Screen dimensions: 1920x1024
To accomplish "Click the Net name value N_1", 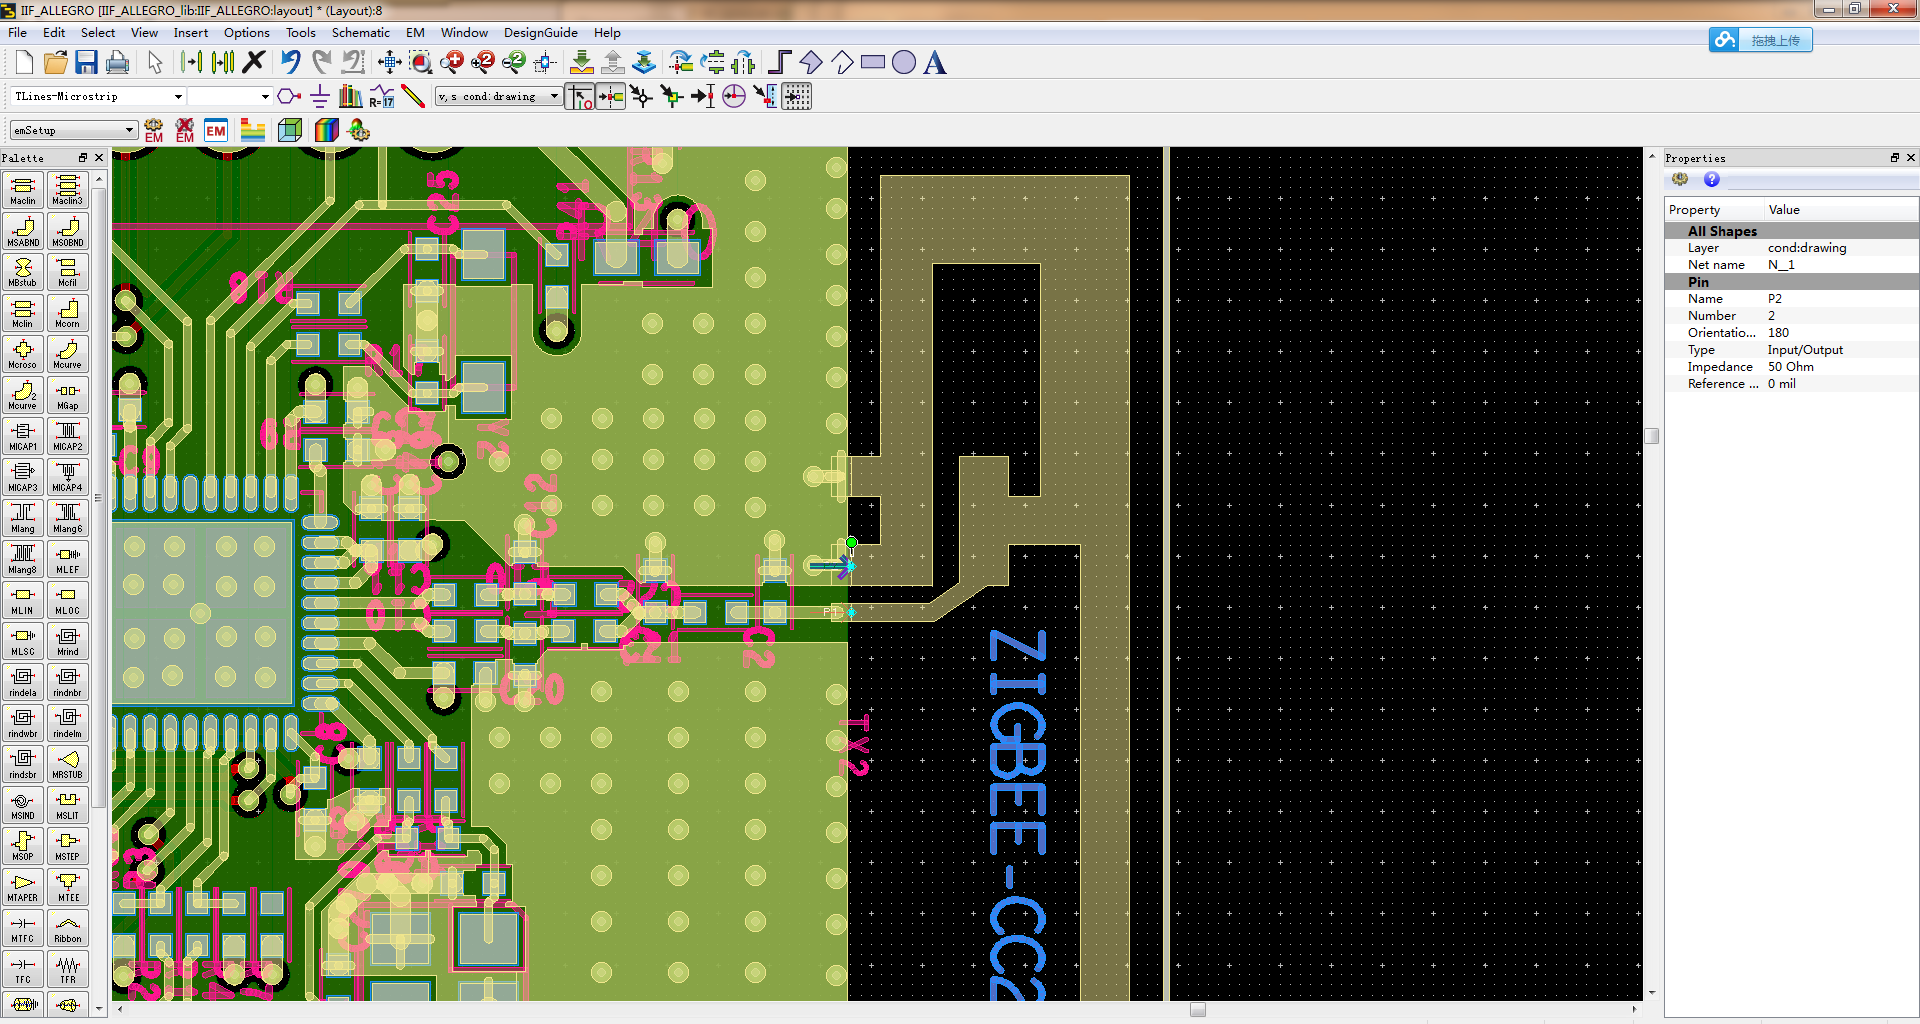I will [1781, 265].
